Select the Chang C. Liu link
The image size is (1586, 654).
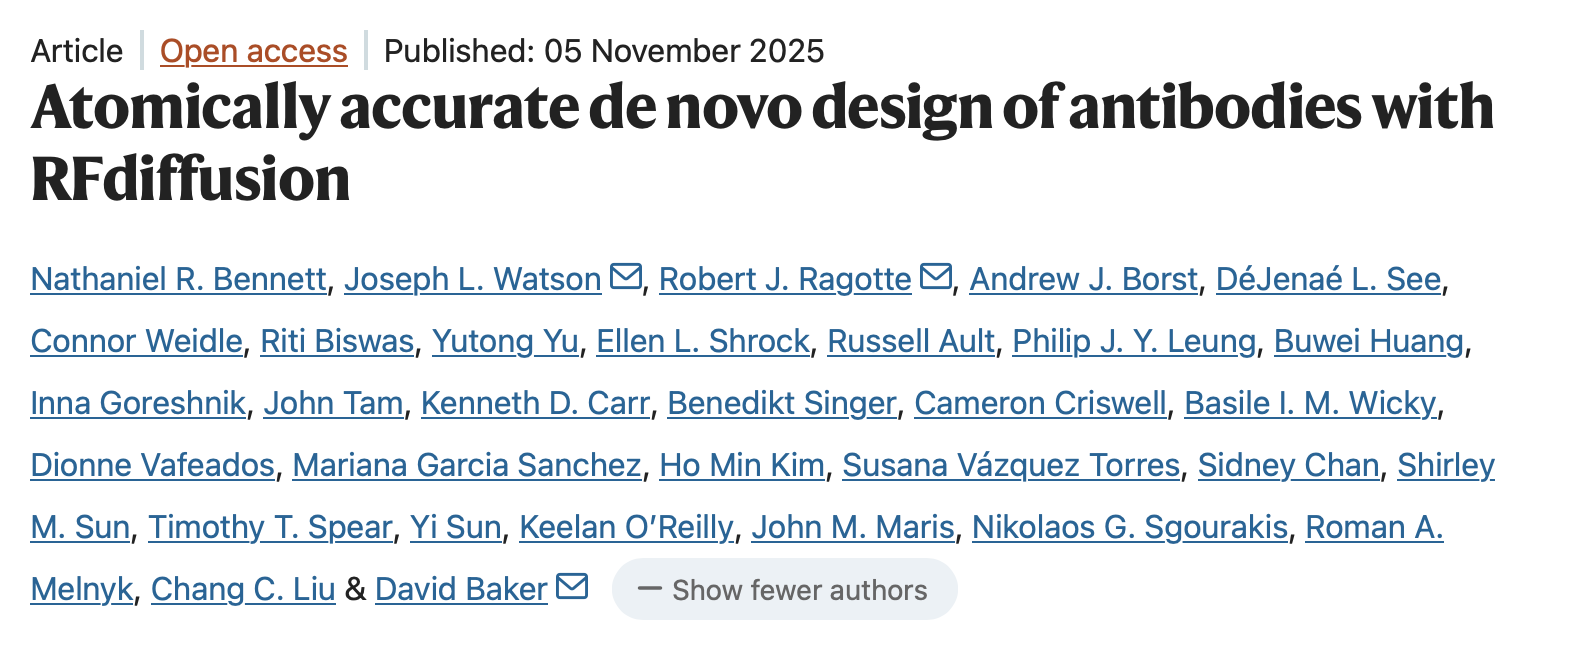click(x=243, y=588)
